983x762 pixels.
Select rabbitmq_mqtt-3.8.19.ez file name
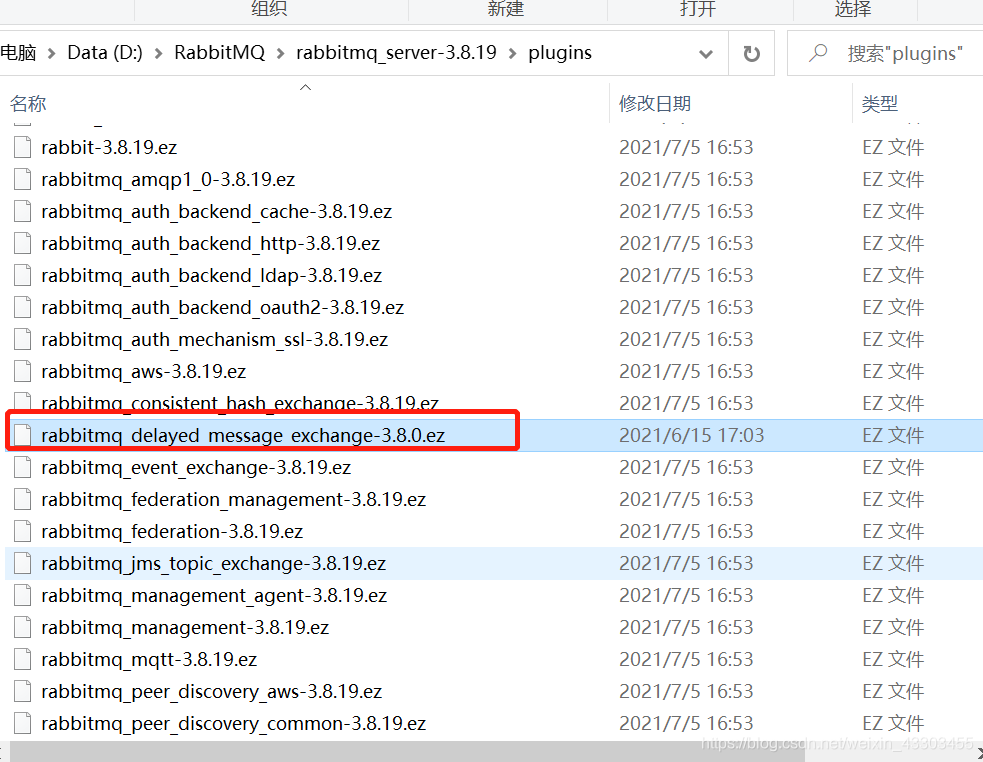click(149, 659)
